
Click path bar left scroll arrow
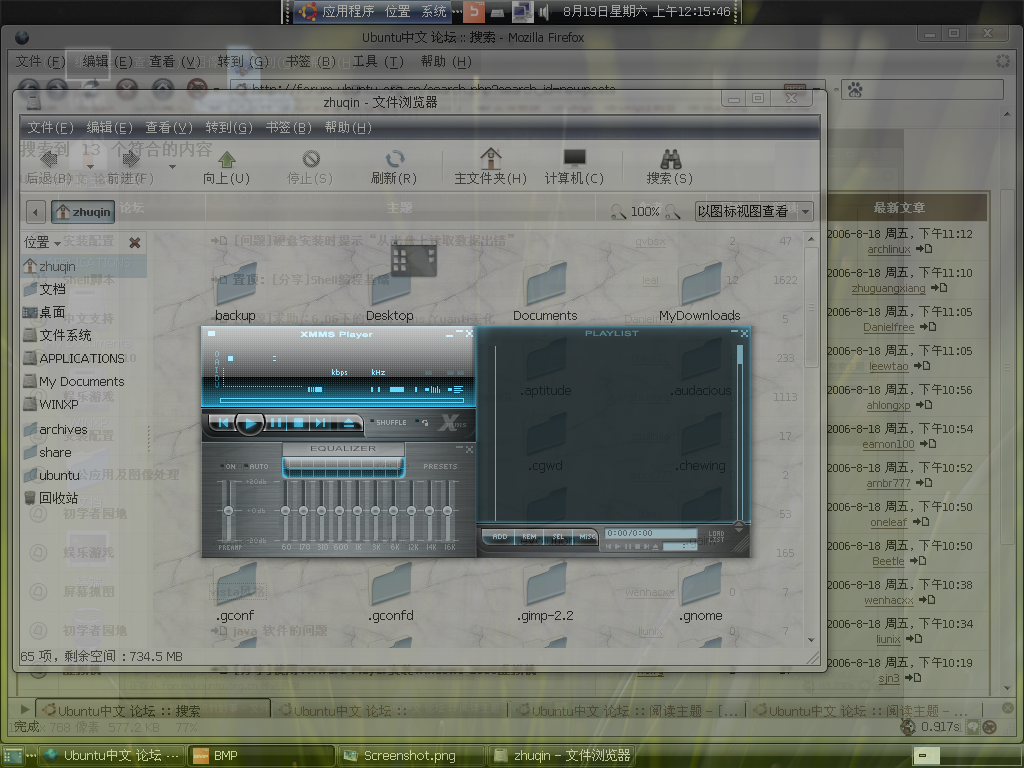click(x=36, y=212)
